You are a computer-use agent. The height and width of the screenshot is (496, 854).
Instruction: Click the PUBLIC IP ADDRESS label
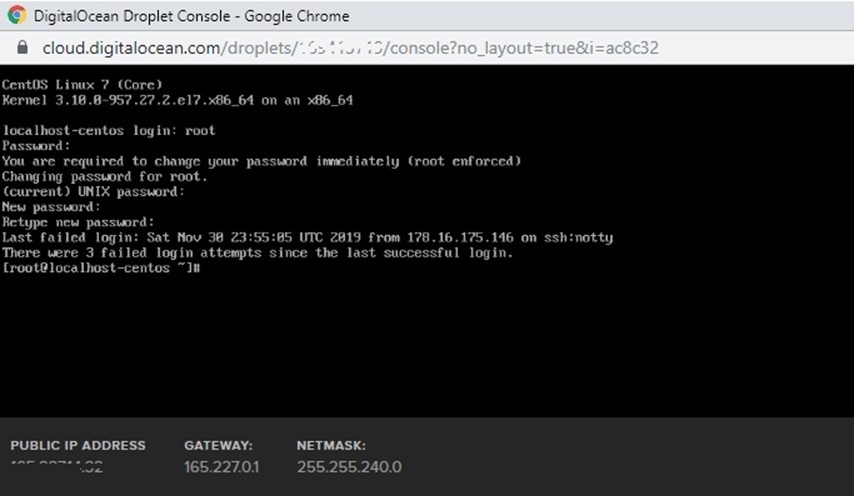(78, 445)
